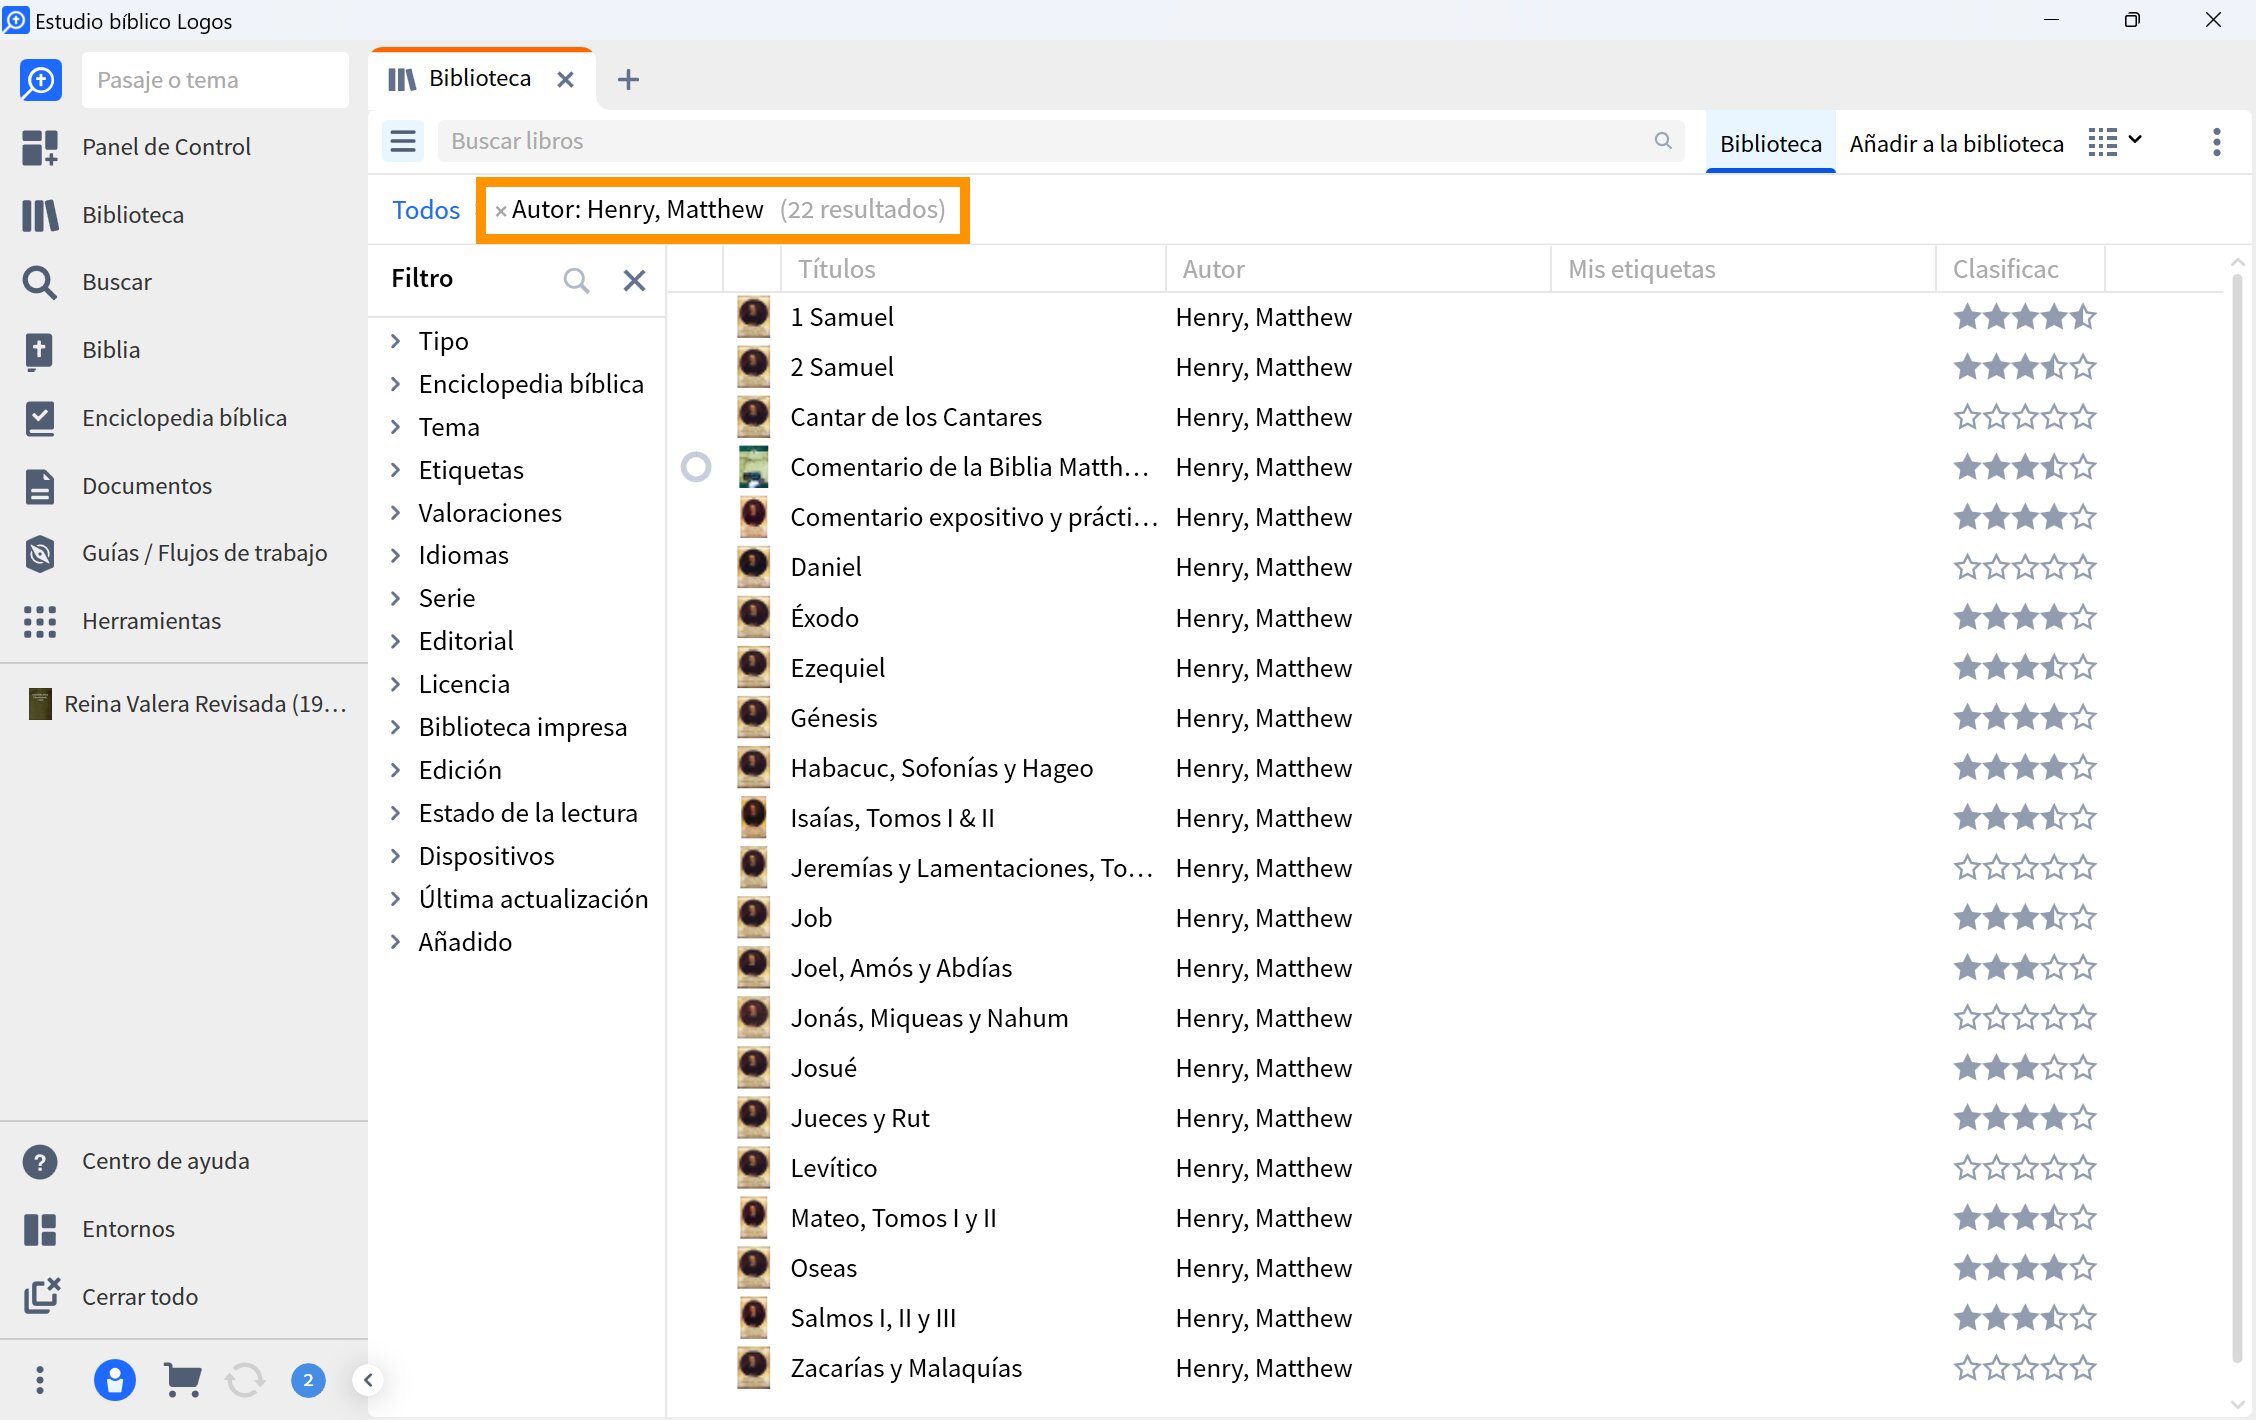The image size is (2256, 1420).
Task: Open a new tab with plus button
Action: tap(628, 79)
